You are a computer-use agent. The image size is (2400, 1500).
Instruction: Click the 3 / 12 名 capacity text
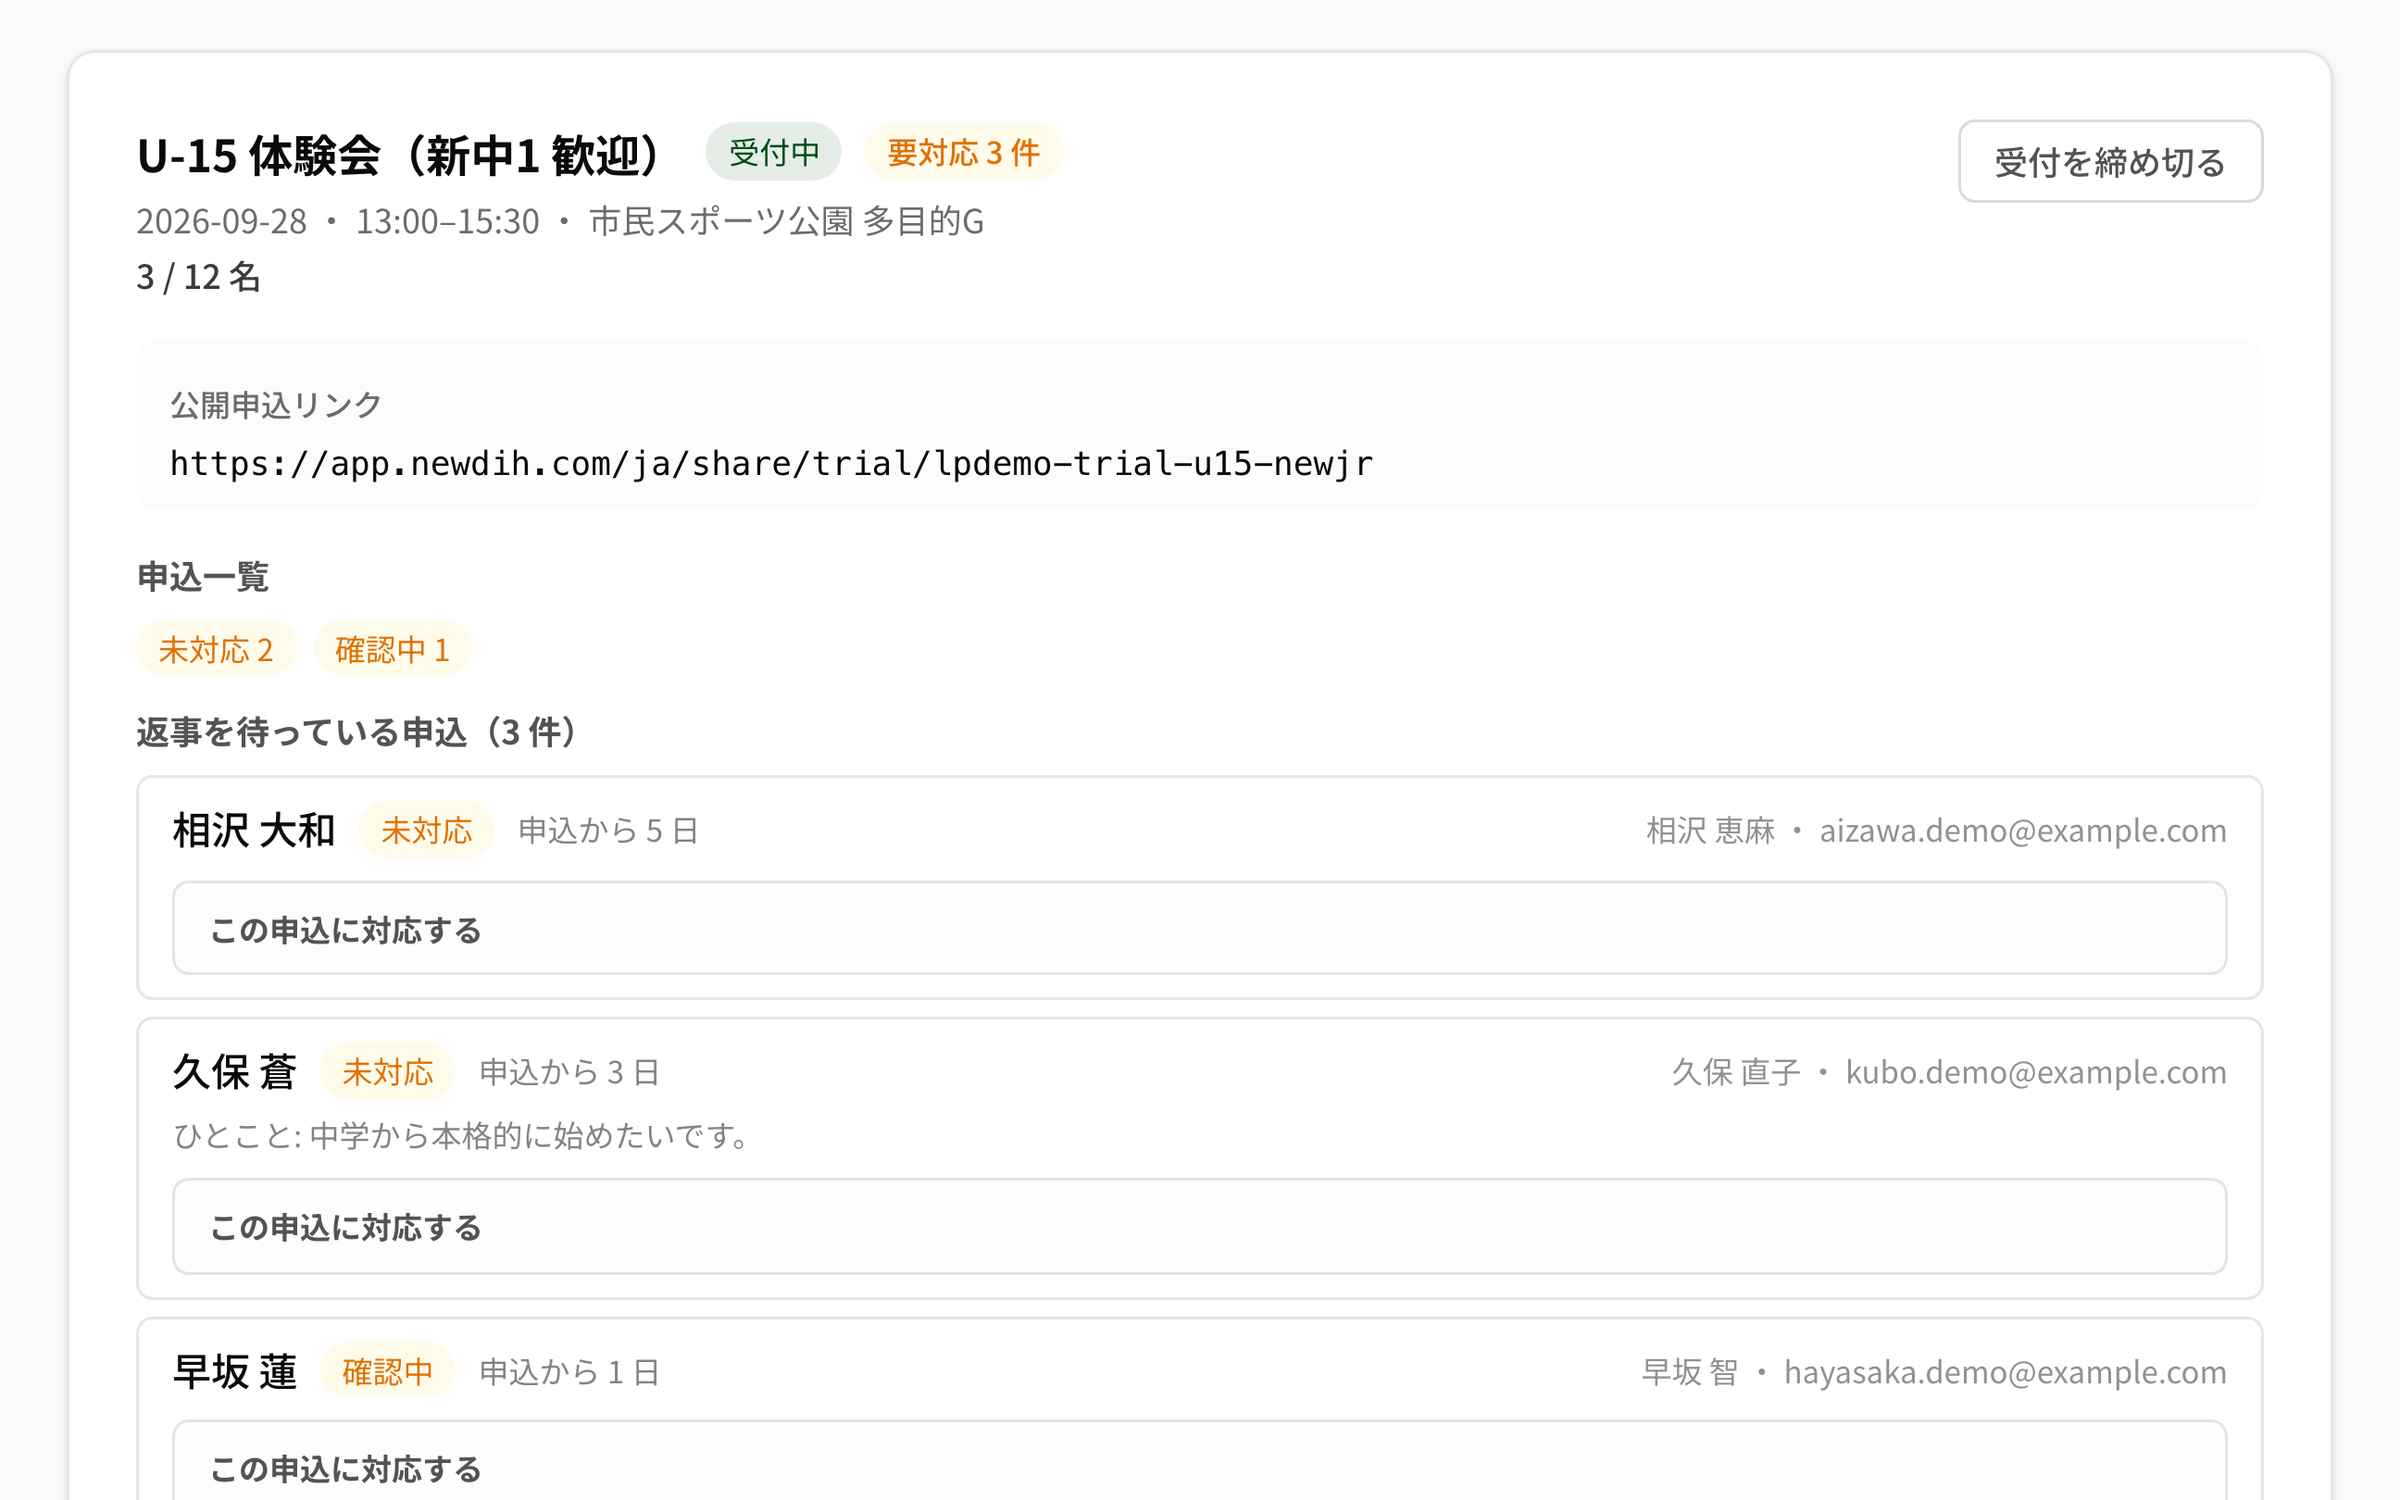198,277
